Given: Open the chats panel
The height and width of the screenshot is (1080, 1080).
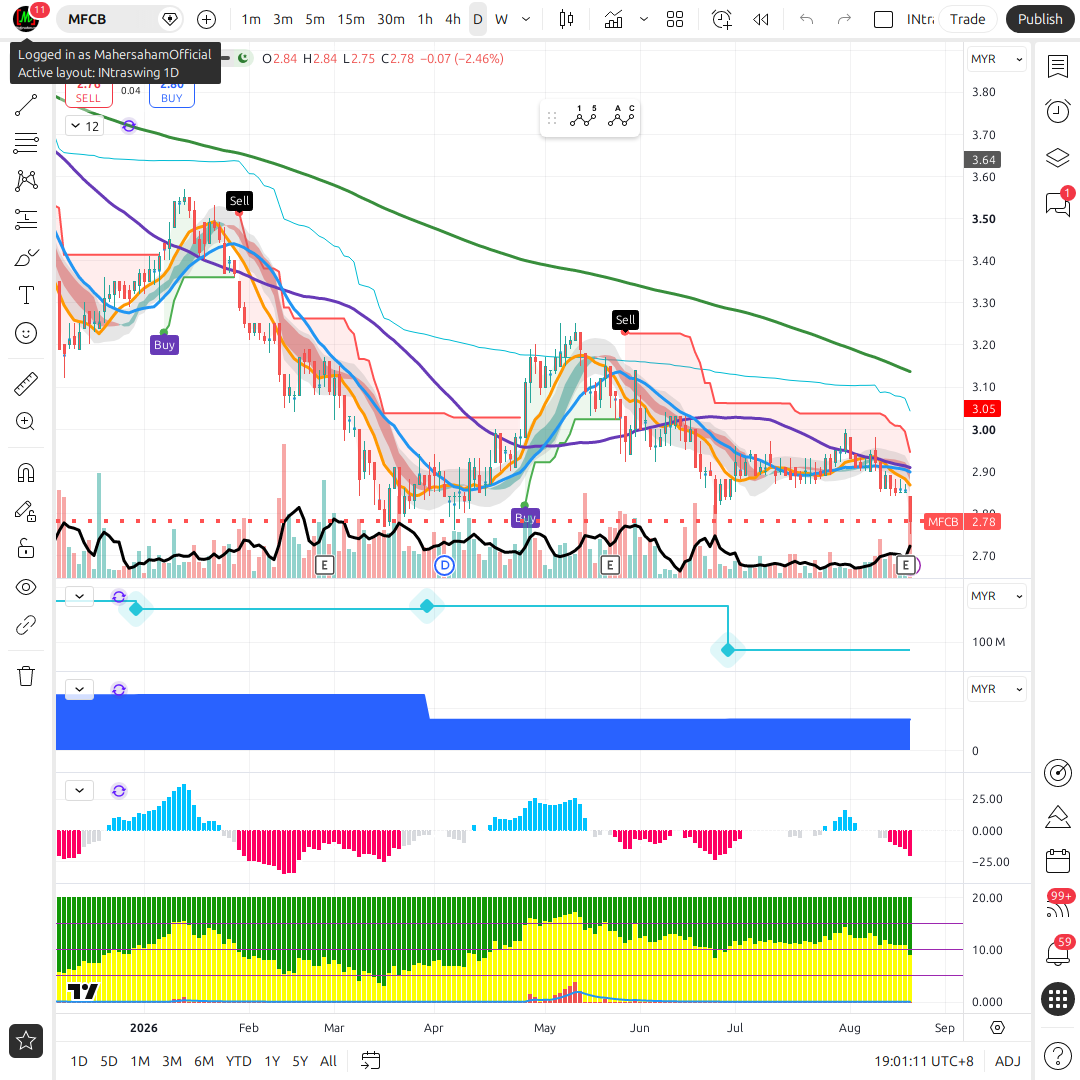Looking at the screenshot, I should pos(1058,204).
